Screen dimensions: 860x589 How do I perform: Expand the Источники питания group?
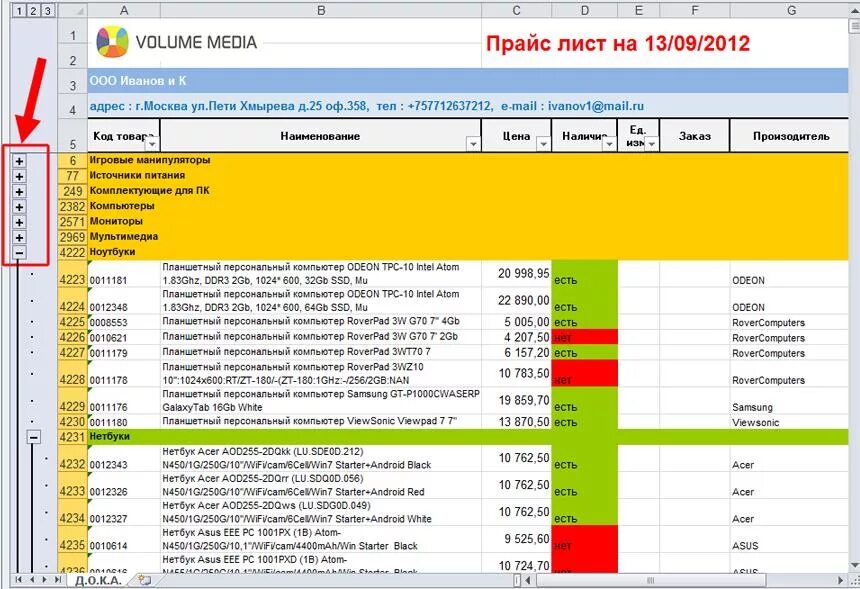tap(19, 176)
